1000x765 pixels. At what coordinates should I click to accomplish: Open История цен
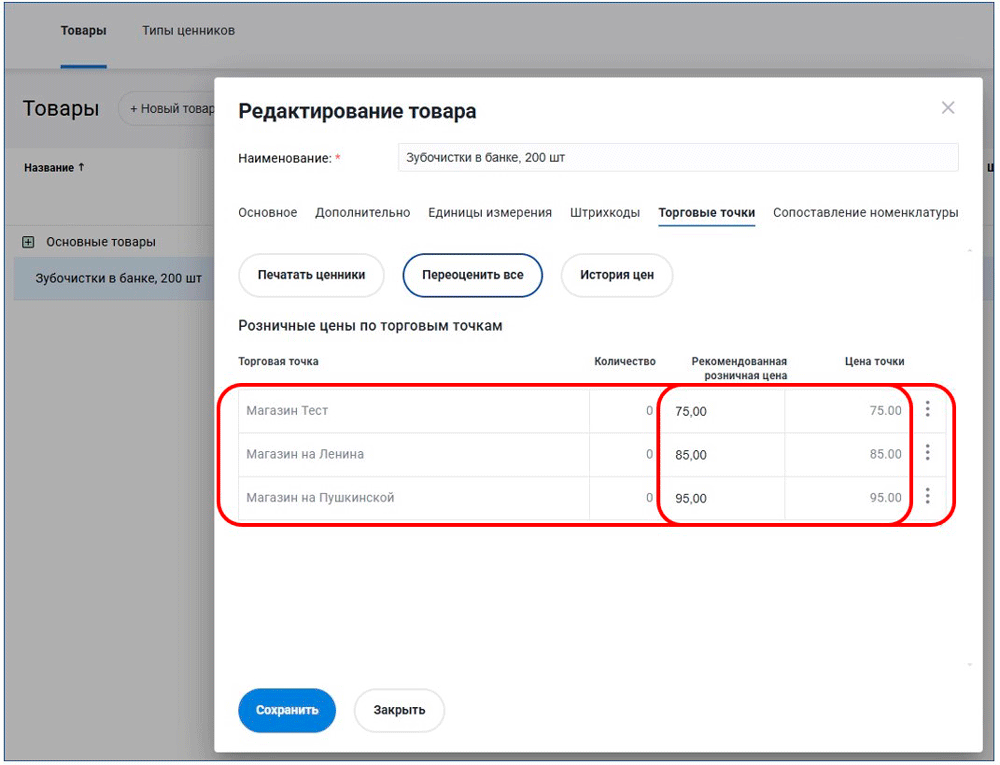617,275
